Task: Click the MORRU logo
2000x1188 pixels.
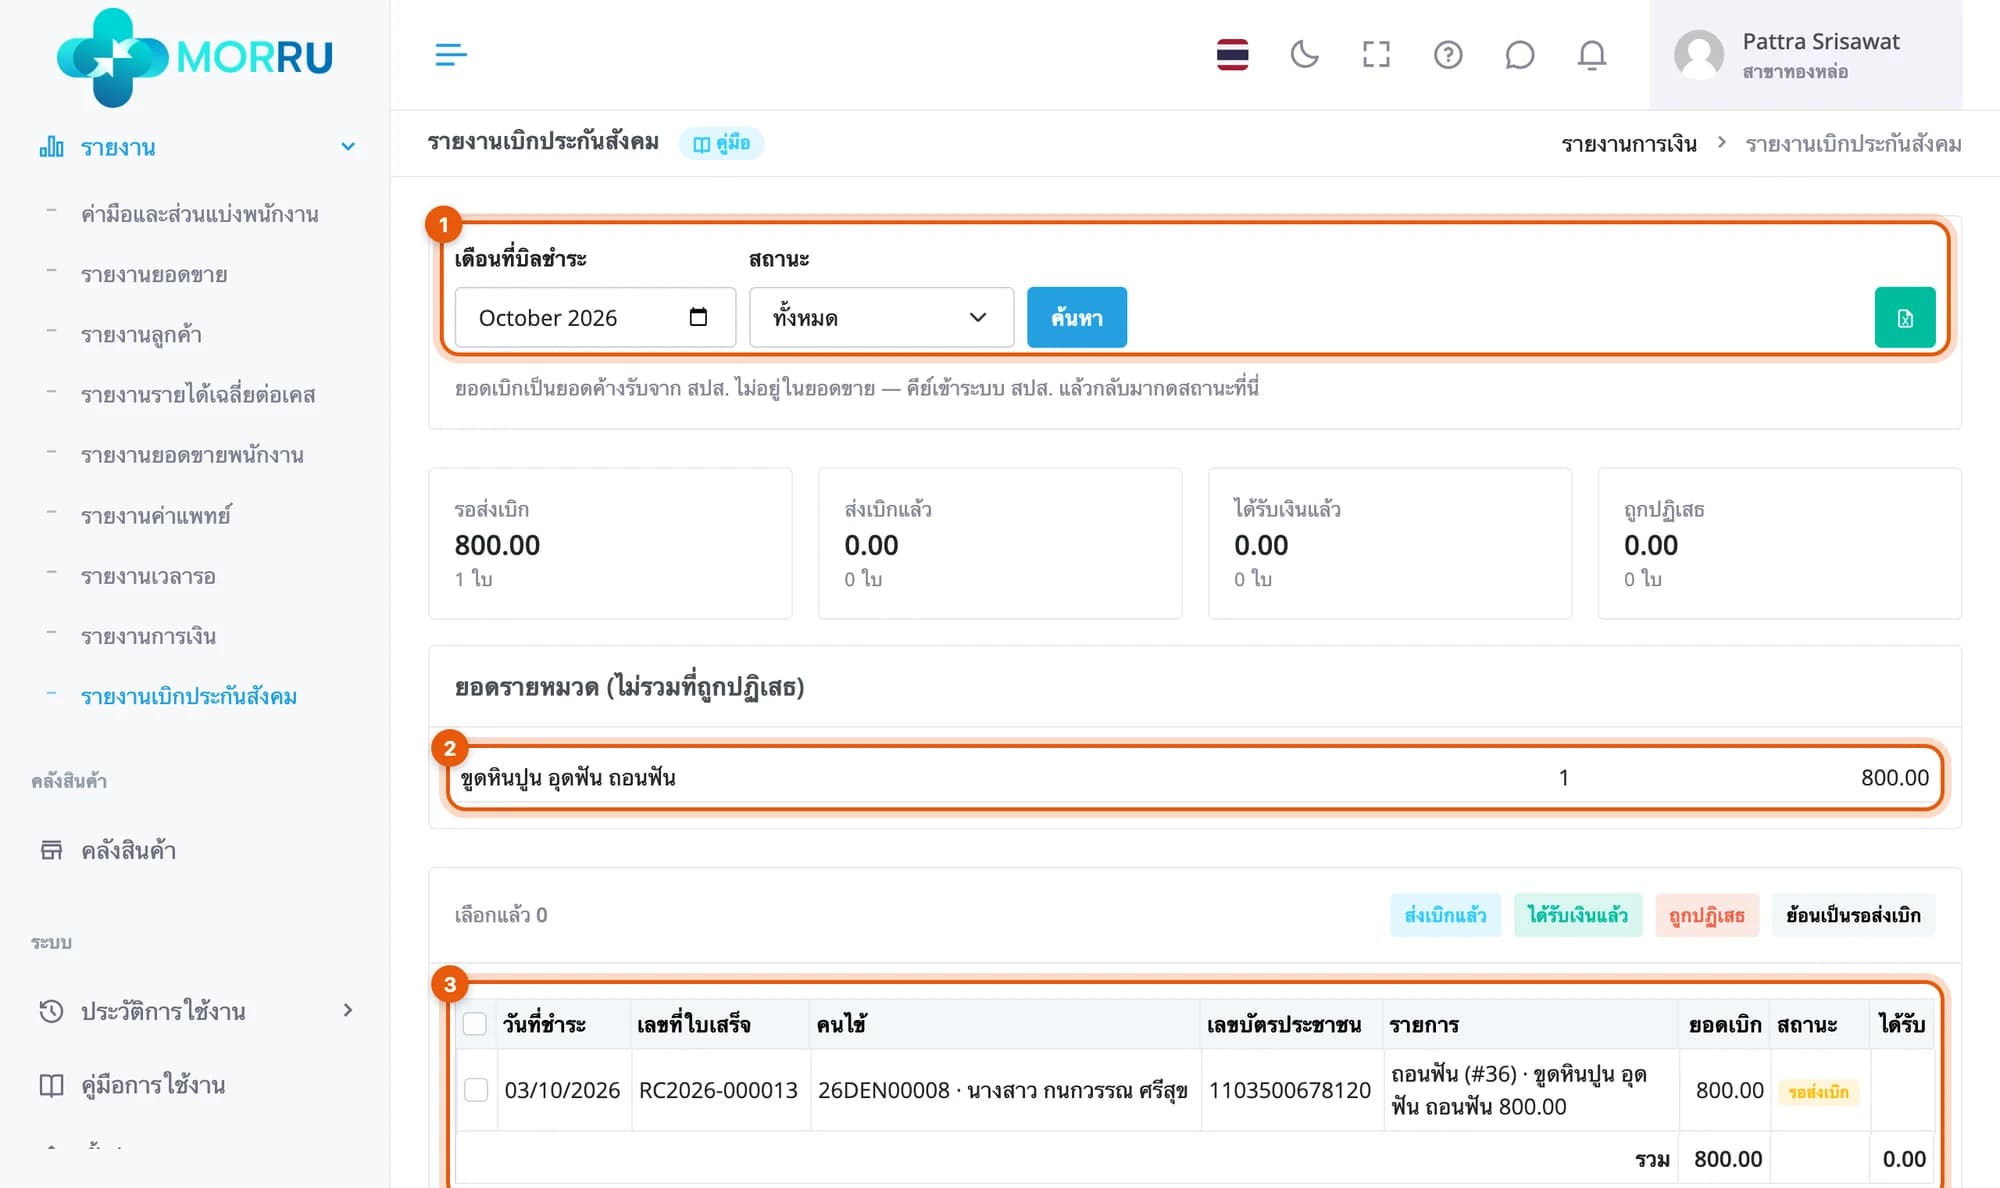Action: 195,57
